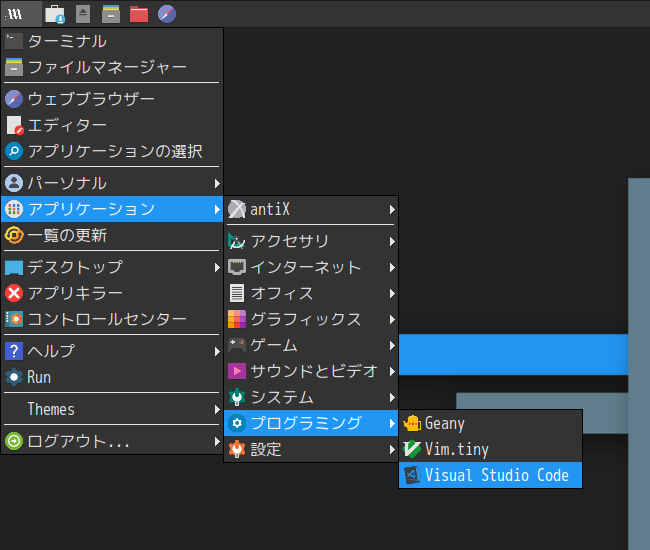Expand the アクセサリ submenu arrow
Viewport: 650px width, 550px height.
click(392, 241)
